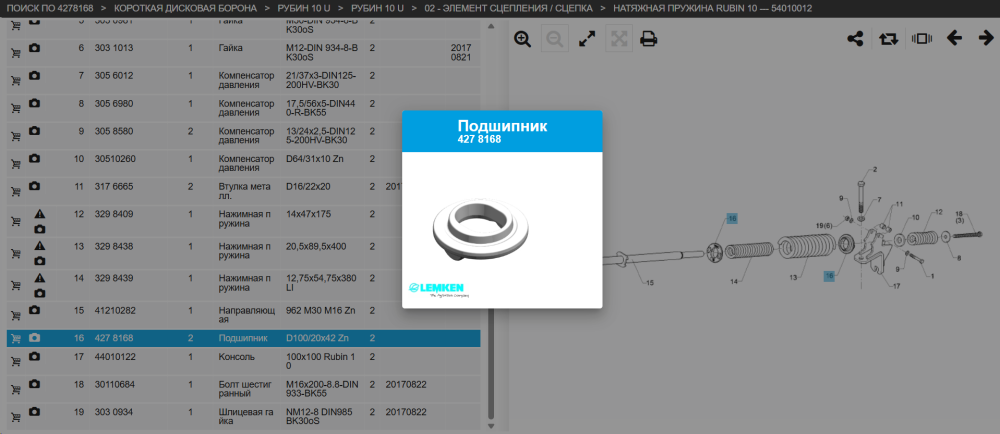The image size is (1000, 434).
Task: Zoom in on the parts diagram
Action: 522,39
